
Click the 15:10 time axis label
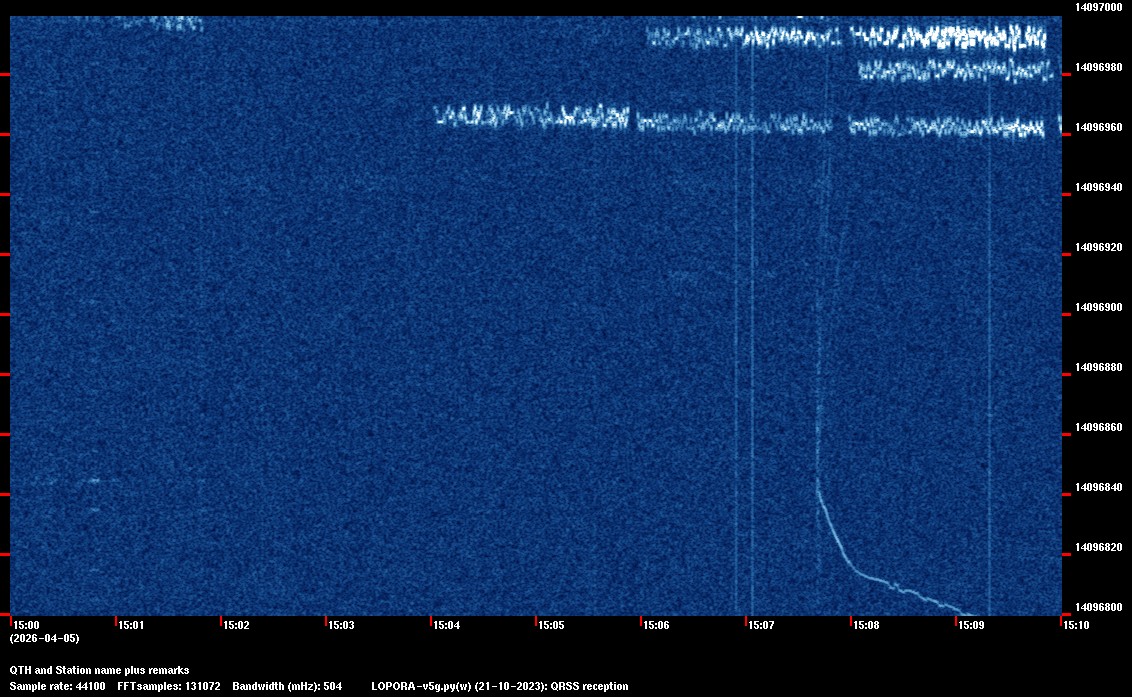click(x=1076, y=625)
